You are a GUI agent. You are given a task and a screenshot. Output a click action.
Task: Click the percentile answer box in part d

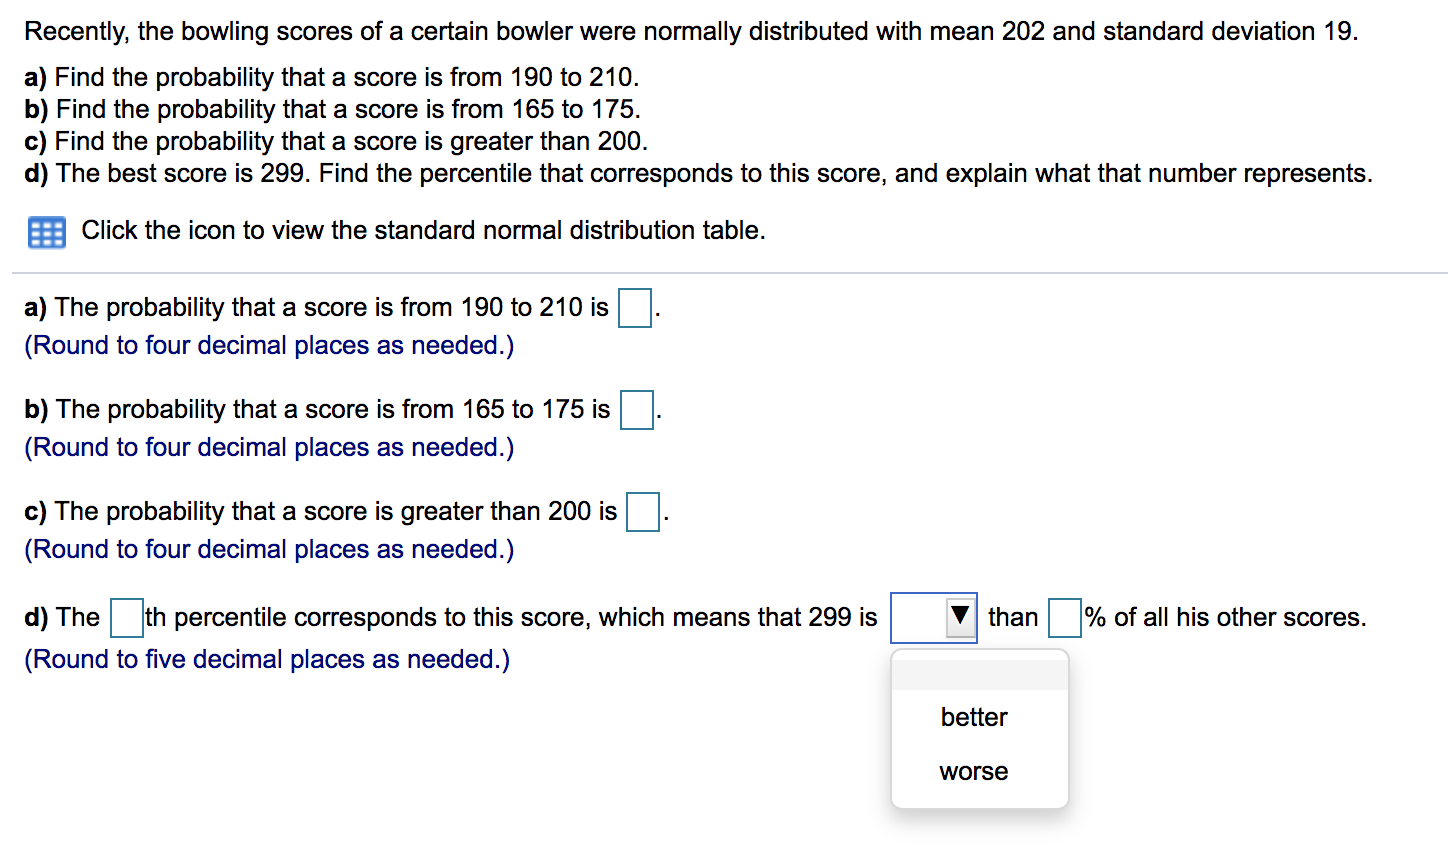click(125, 617)
